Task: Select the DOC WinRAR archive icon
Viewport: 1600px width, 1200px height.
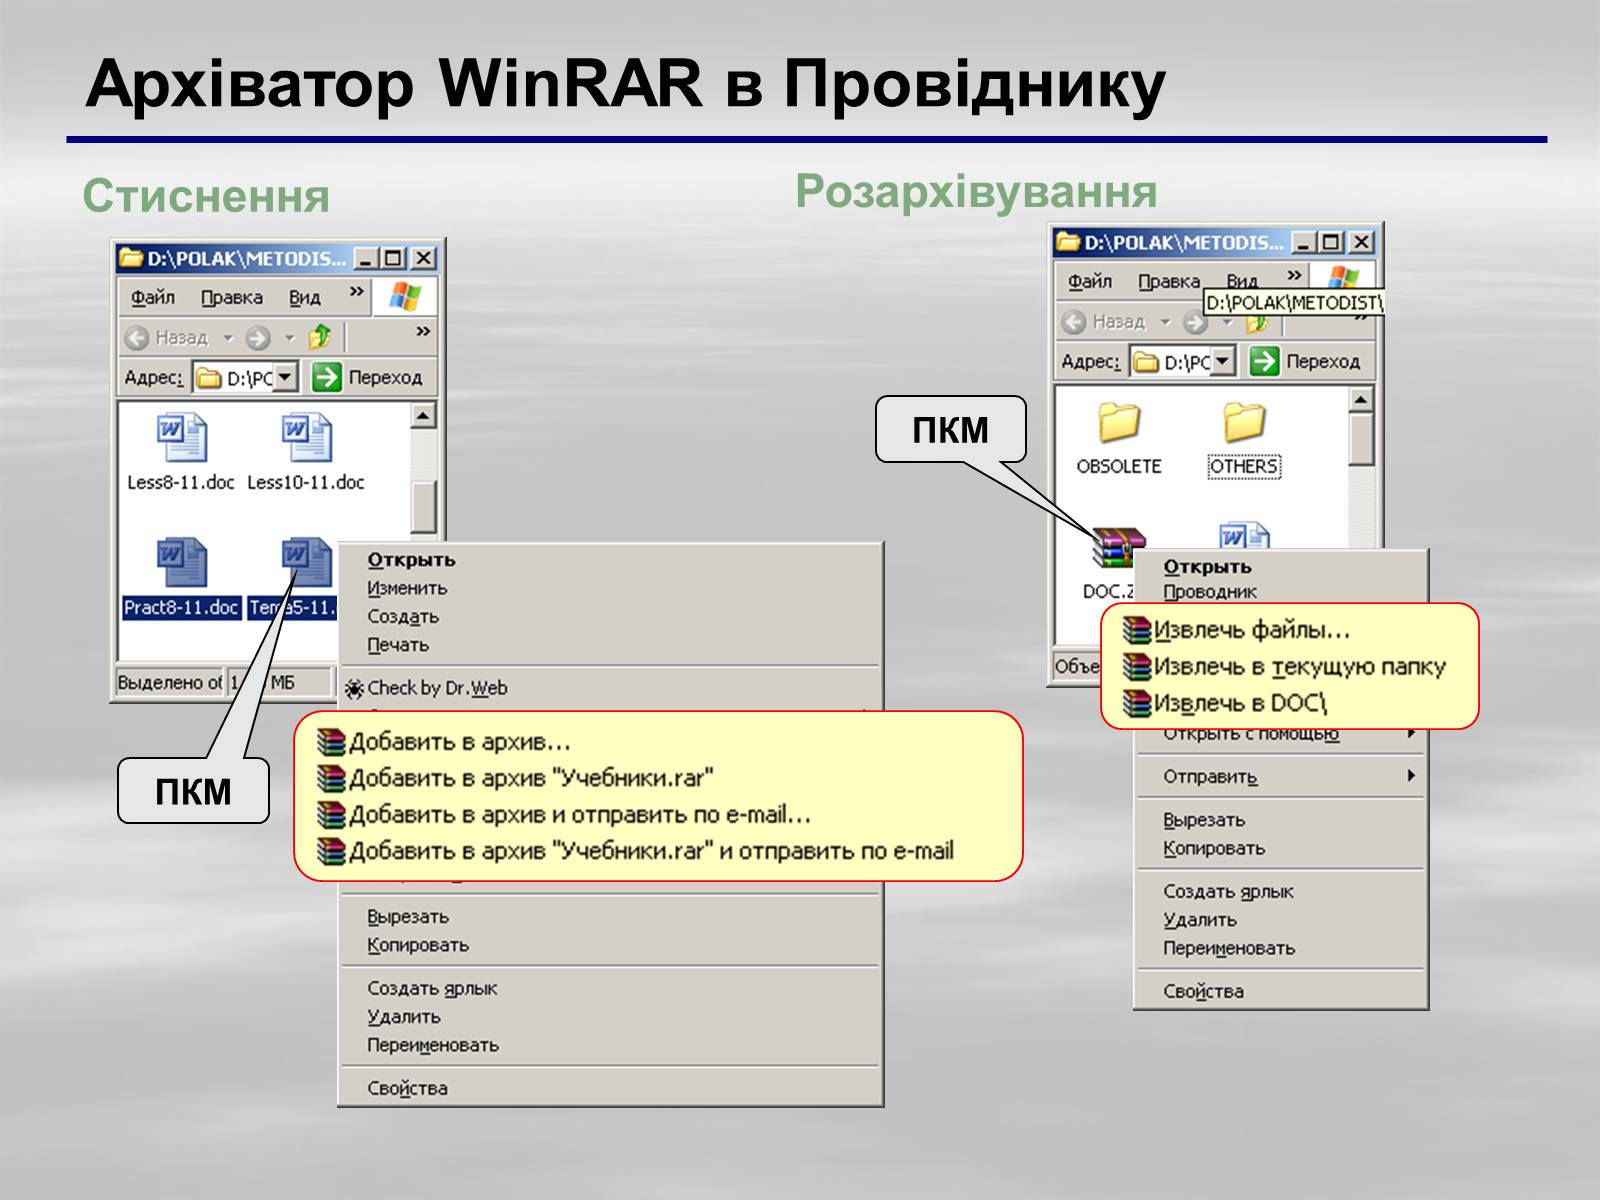Action: coord(1119,548)
